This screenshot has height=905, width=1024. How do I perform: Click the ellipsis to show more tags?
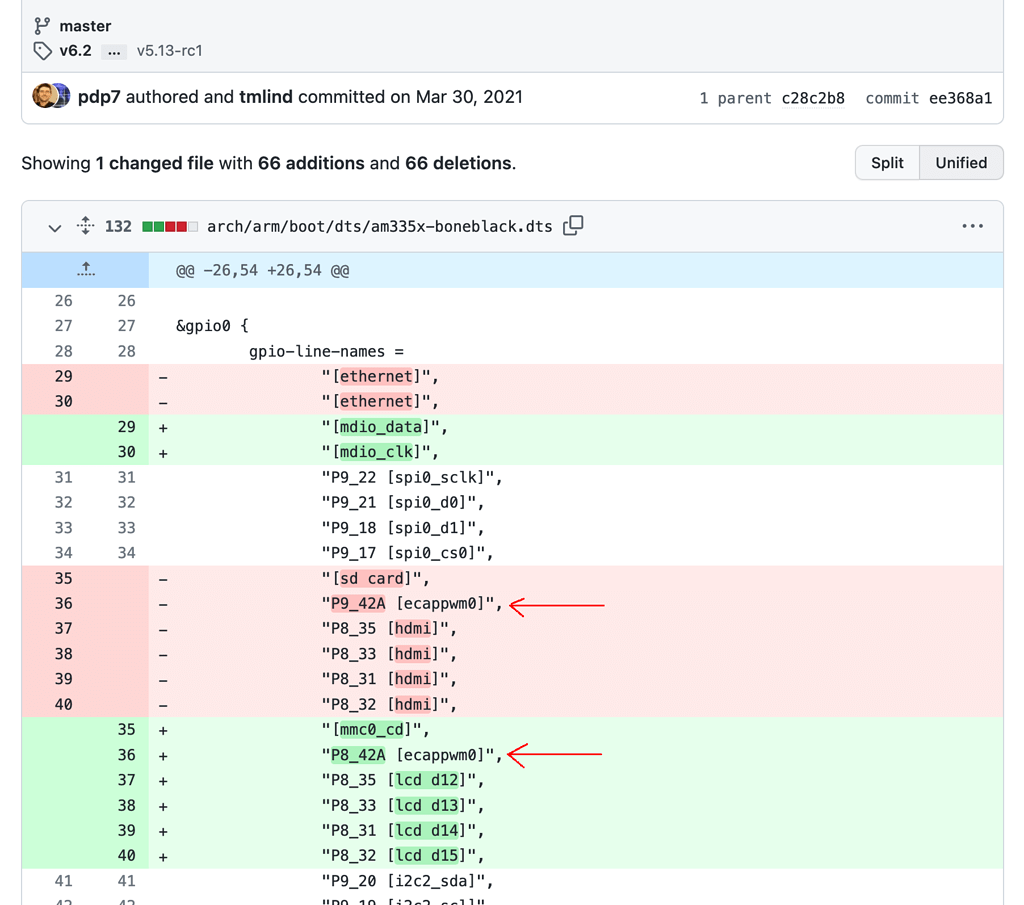tap(113, 50)
